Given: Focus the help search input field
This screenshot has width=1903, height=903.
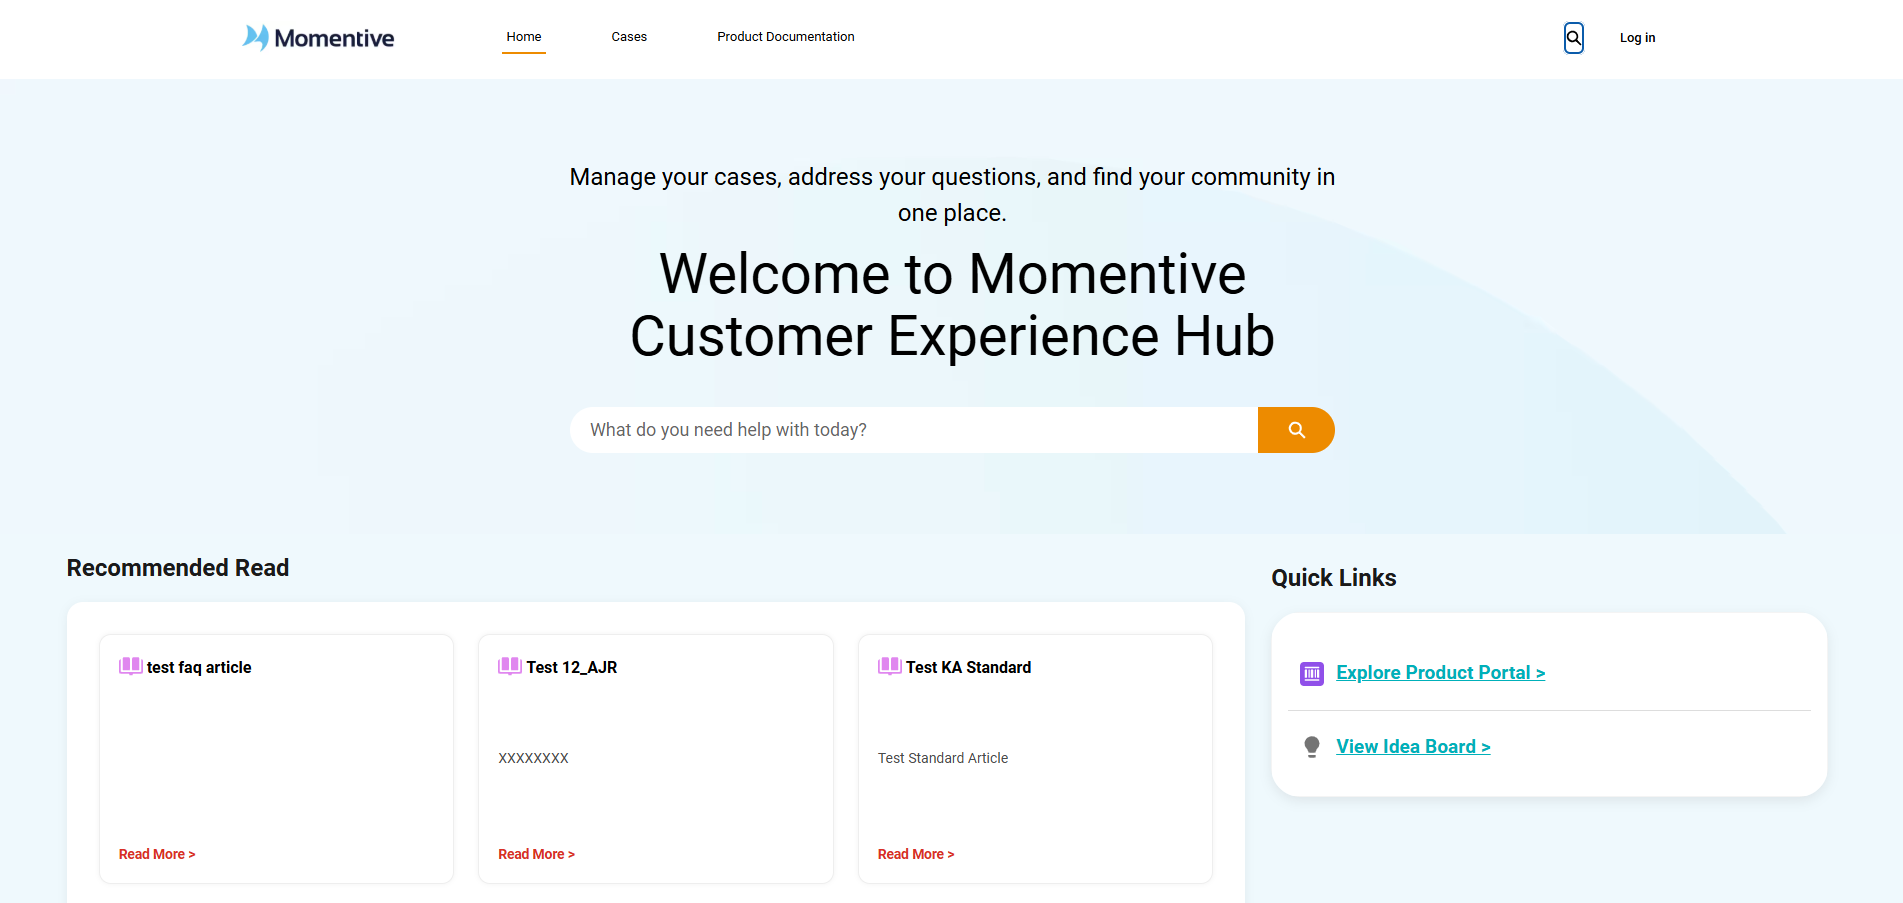Looking at the screenshot, I should point(914,430).
